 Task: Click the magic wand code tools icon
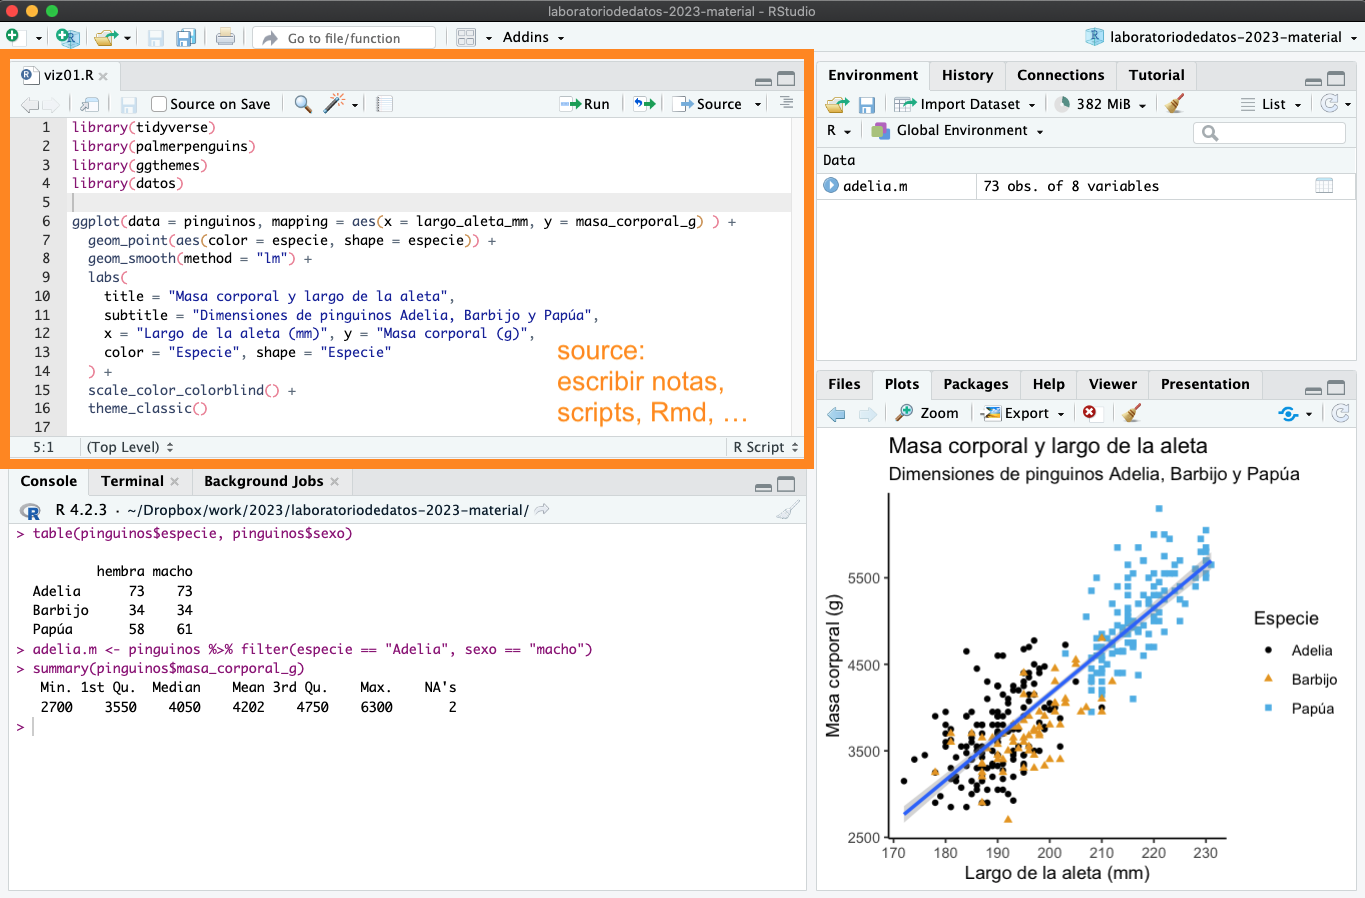tap(335, 104)
